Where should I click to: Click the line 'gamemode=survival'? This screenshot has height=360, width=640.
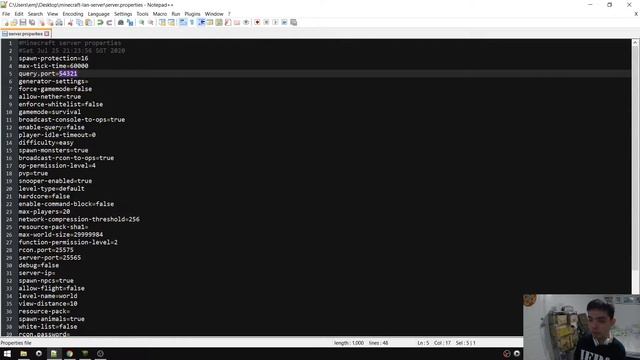coord(50,112)
